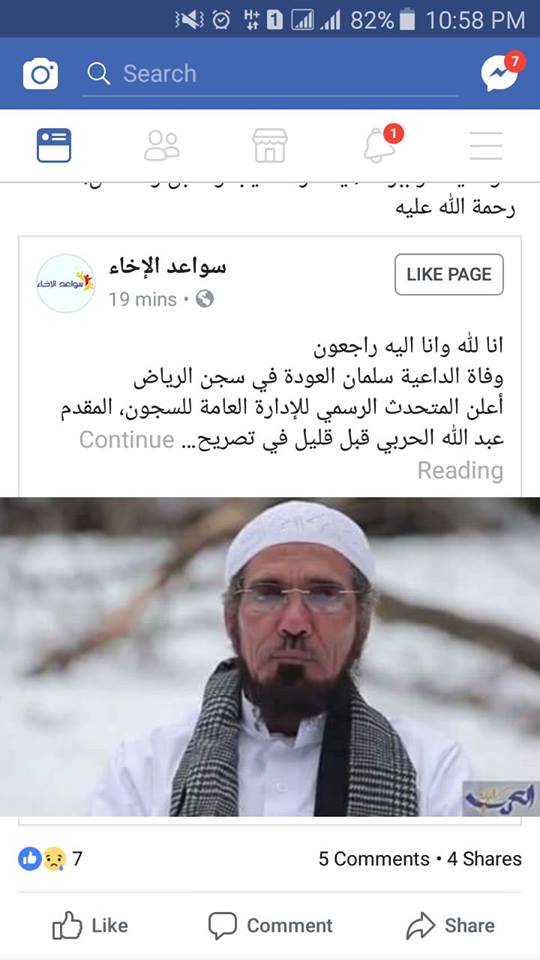View the 4 Shares link

(484, 859)
